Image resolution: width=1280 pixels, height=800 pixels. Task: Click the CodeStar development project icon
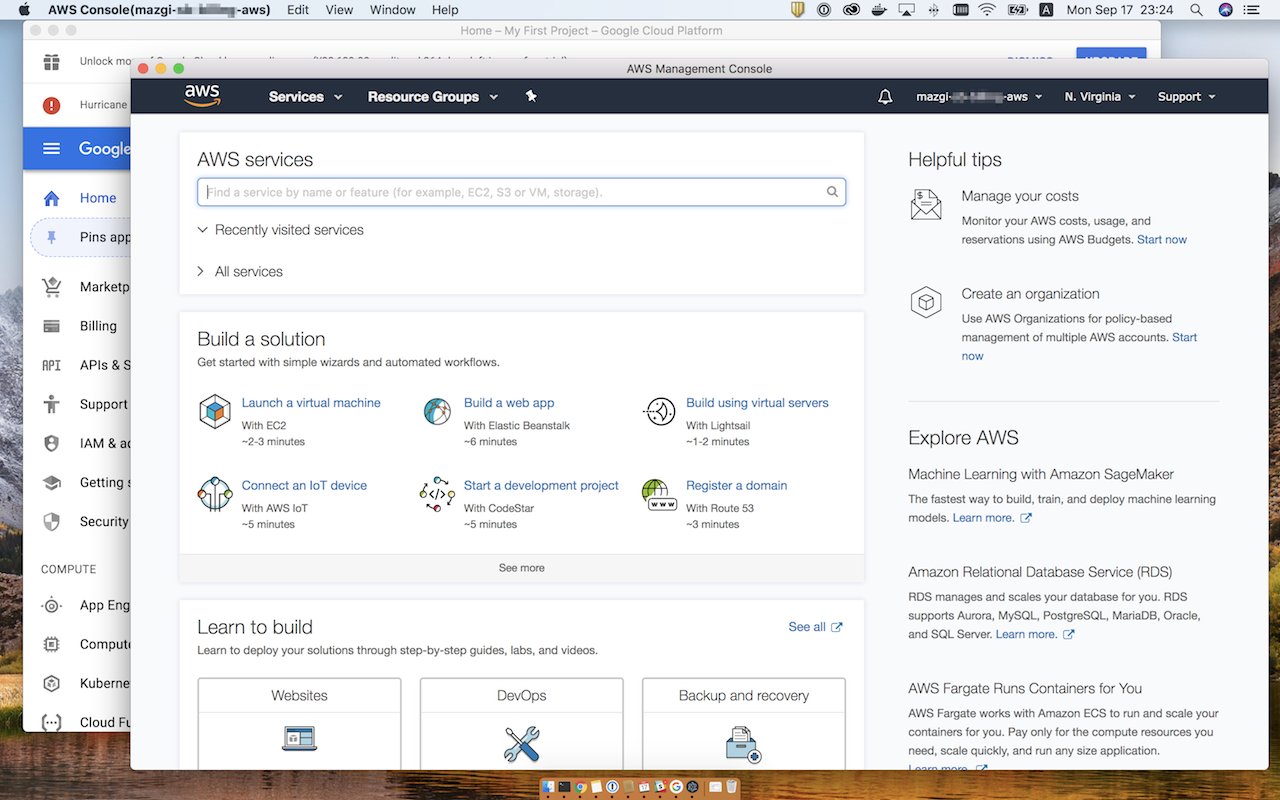tap(437, 494)
